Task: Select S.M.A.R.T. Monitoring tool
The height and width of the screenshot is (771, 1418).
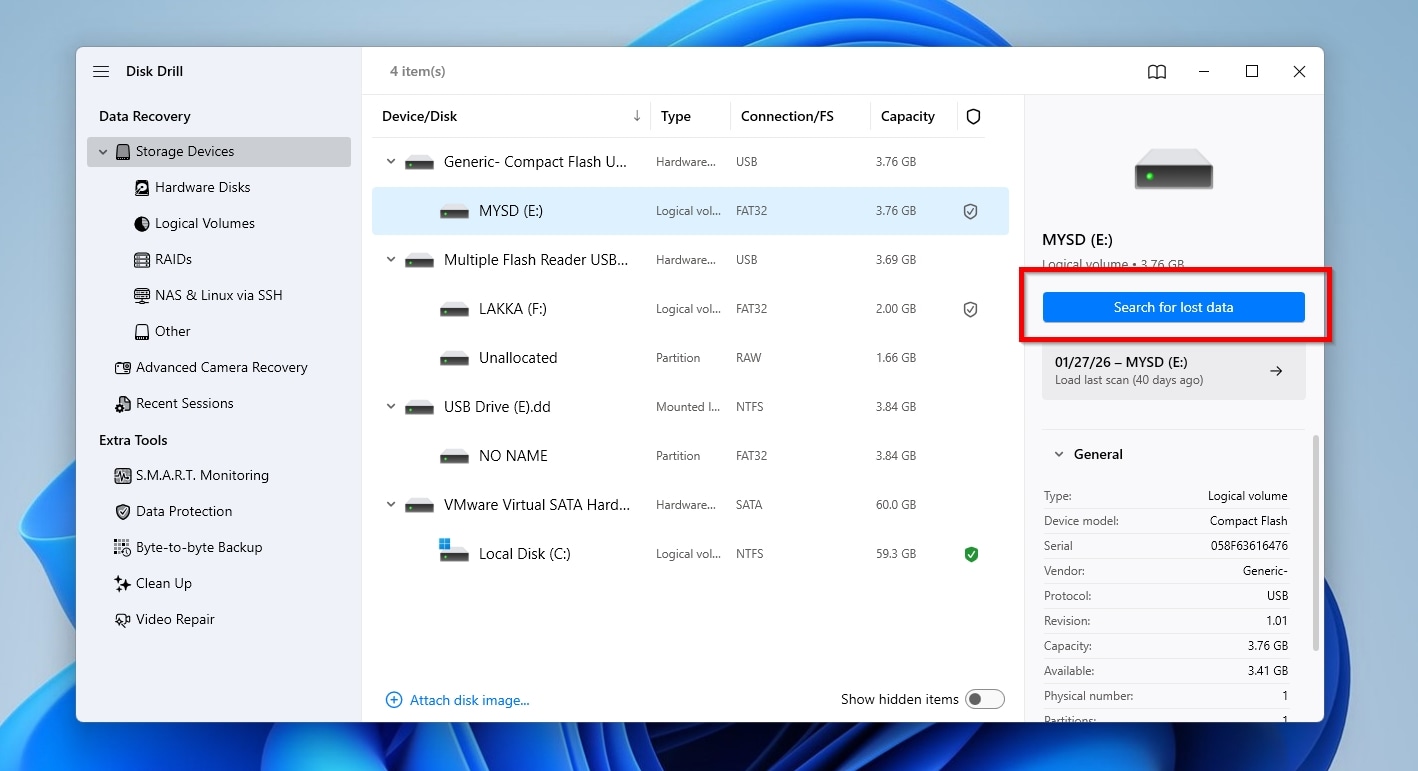Action: click(x=202, y=476)
